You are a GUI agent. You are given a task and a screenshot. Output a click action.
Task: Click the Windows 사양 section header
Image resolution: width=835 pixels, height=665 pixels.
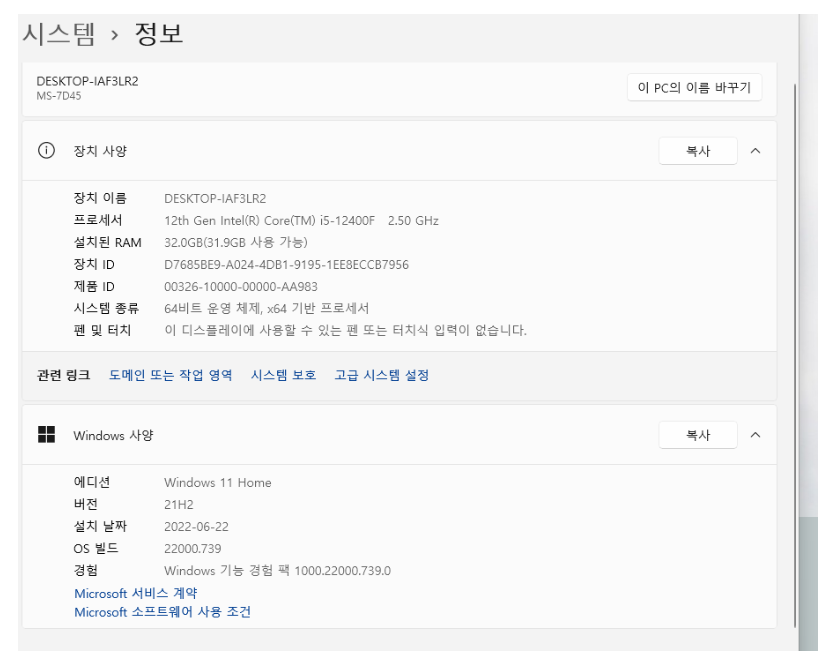399,435
